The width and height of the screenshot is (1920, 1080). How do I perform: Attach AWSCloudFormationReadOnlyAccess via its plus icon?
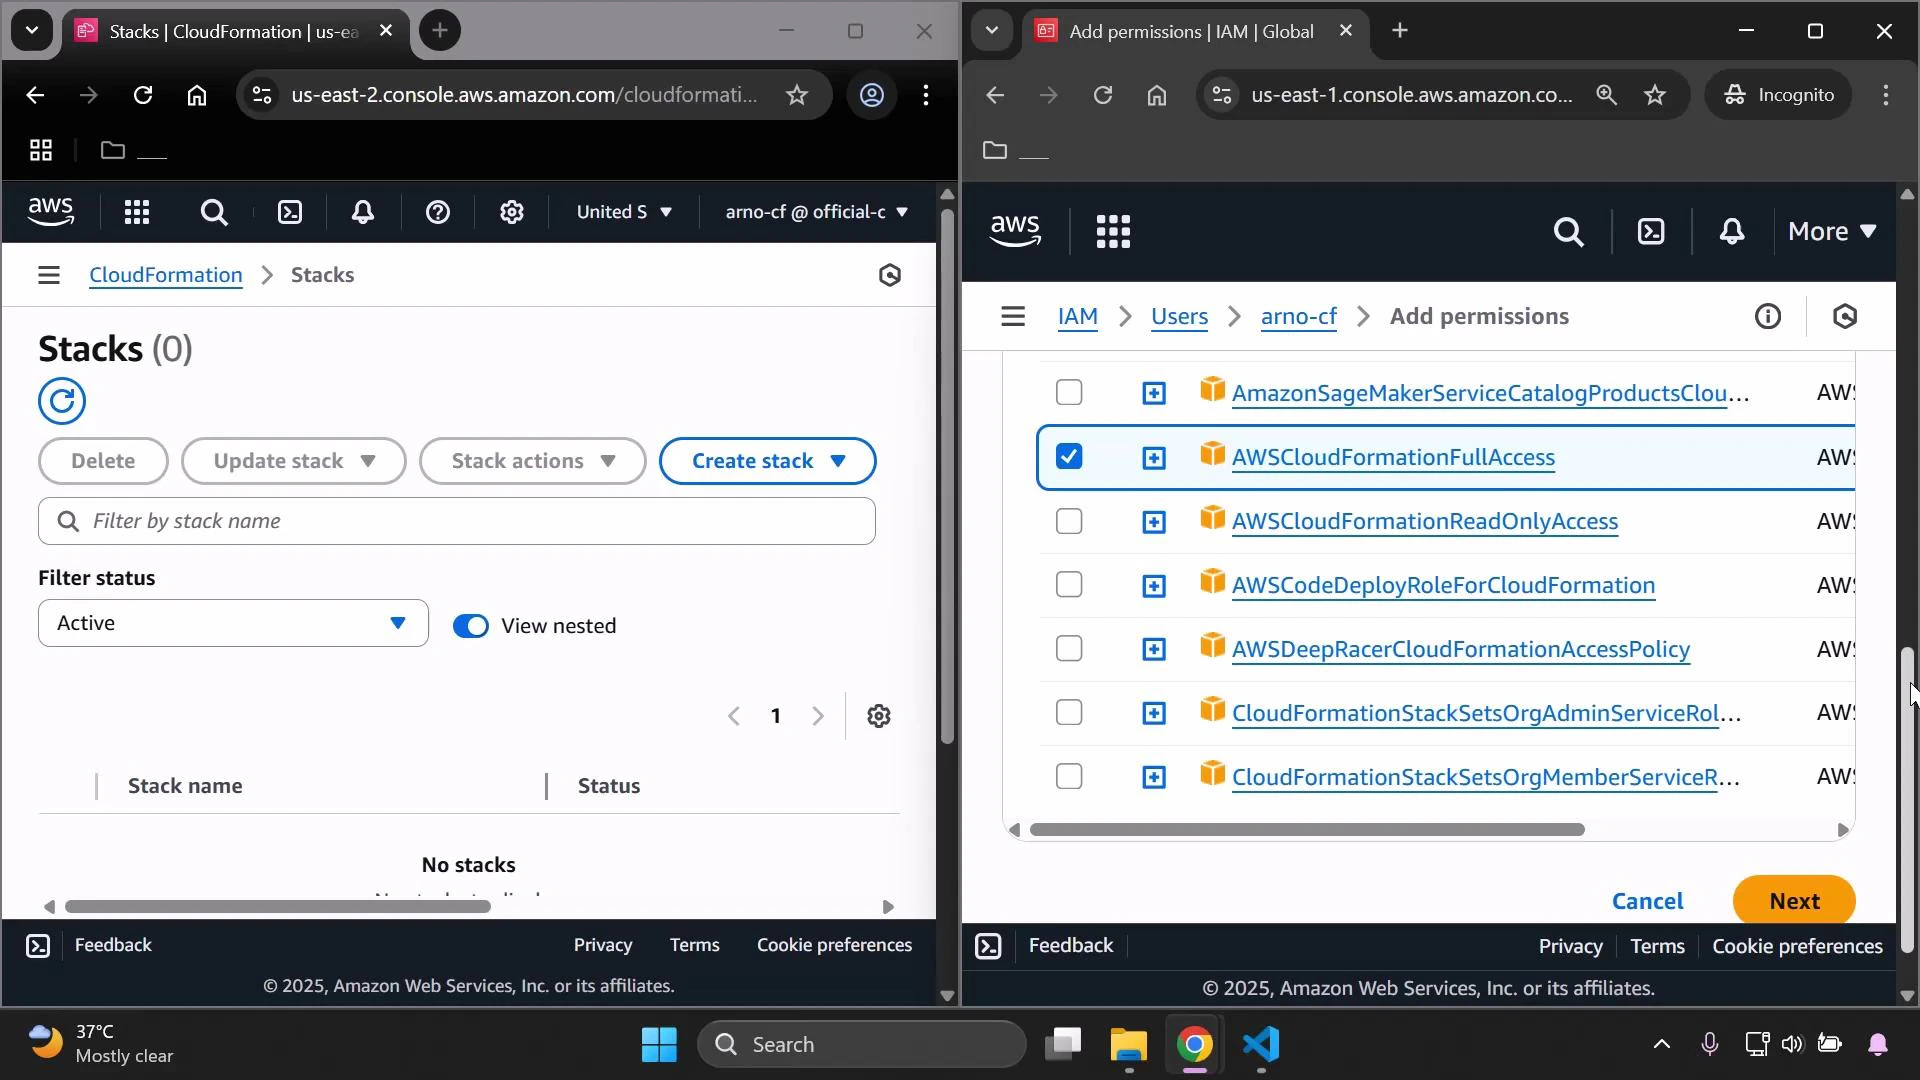click(x=1154, y=521)
